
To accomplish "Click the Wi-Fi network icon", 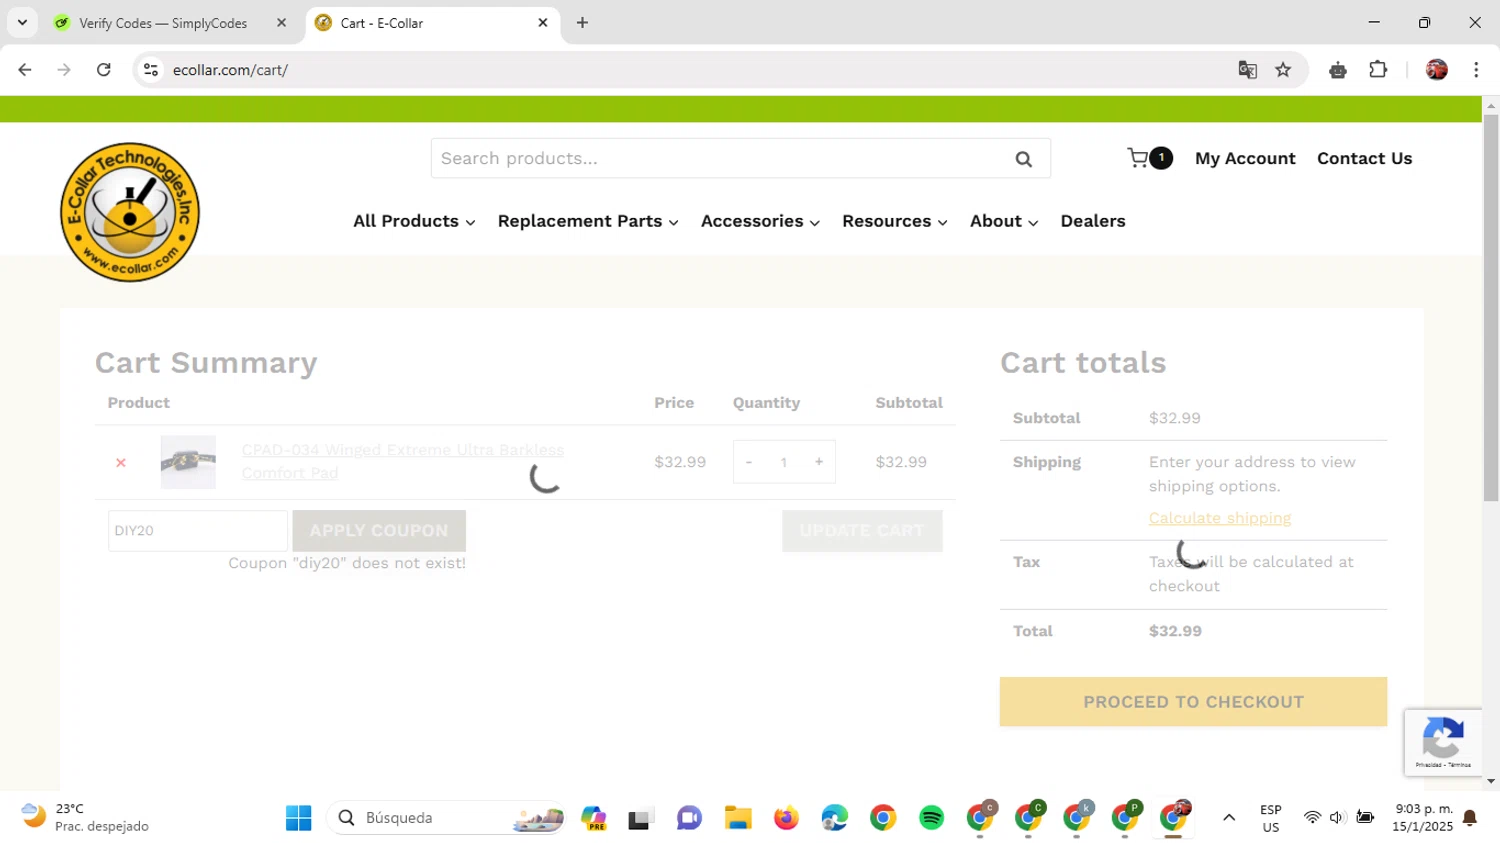I will 1312,818.
